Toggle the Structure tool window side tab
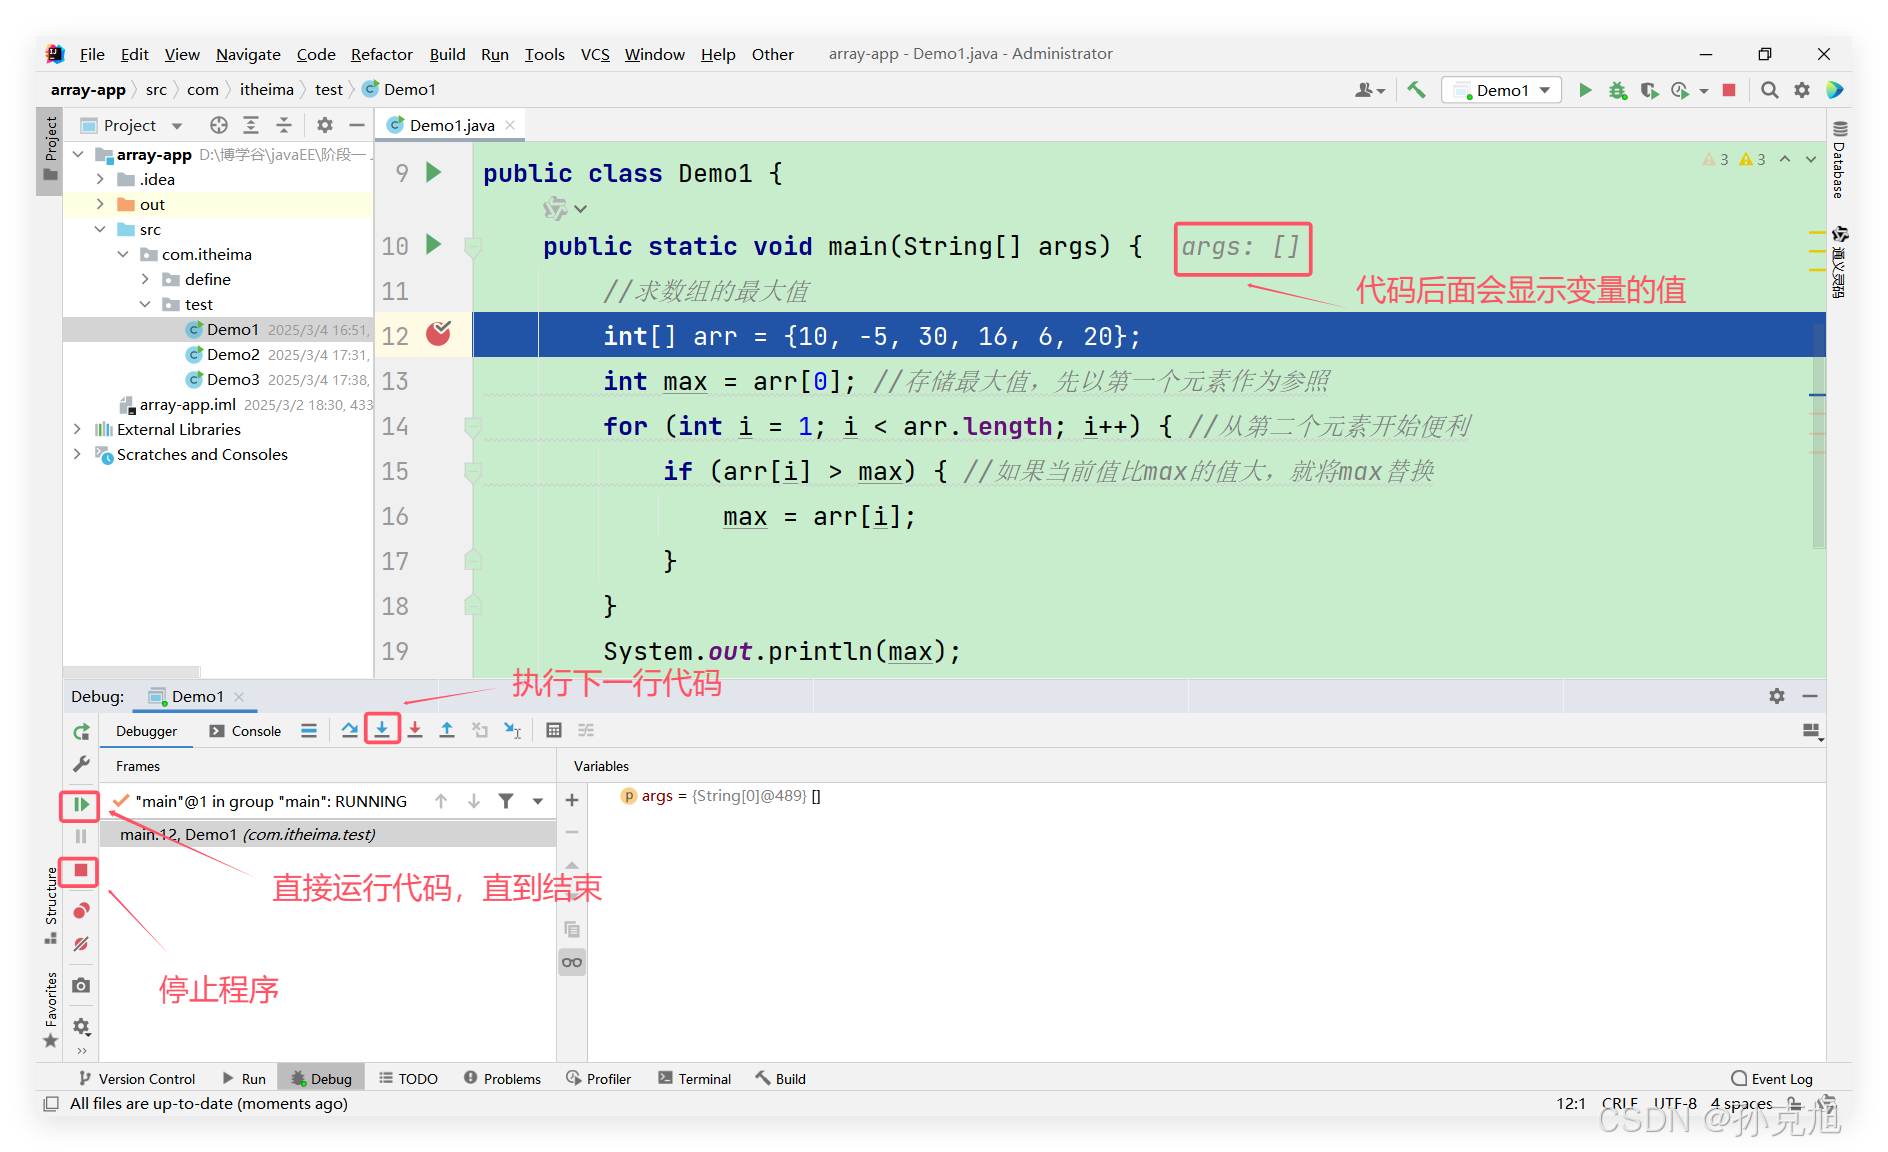This screenshot has height=1152, width=1888. [x=51, y=905]
